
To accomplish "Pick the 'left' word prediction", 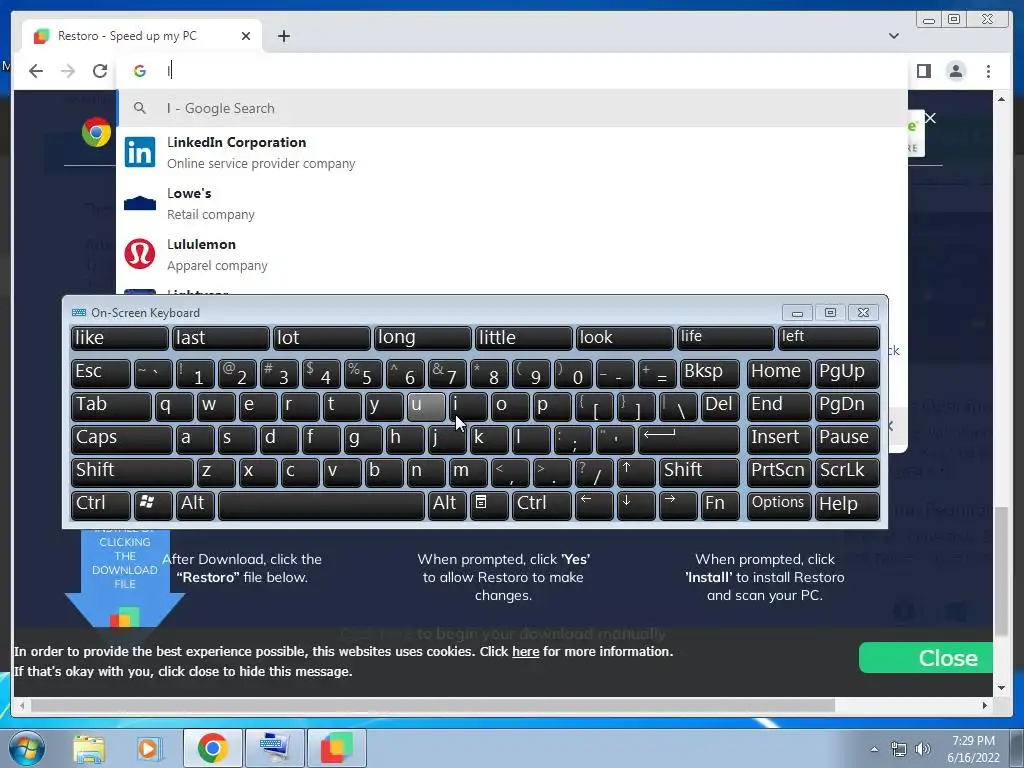I will pos(829,338).
